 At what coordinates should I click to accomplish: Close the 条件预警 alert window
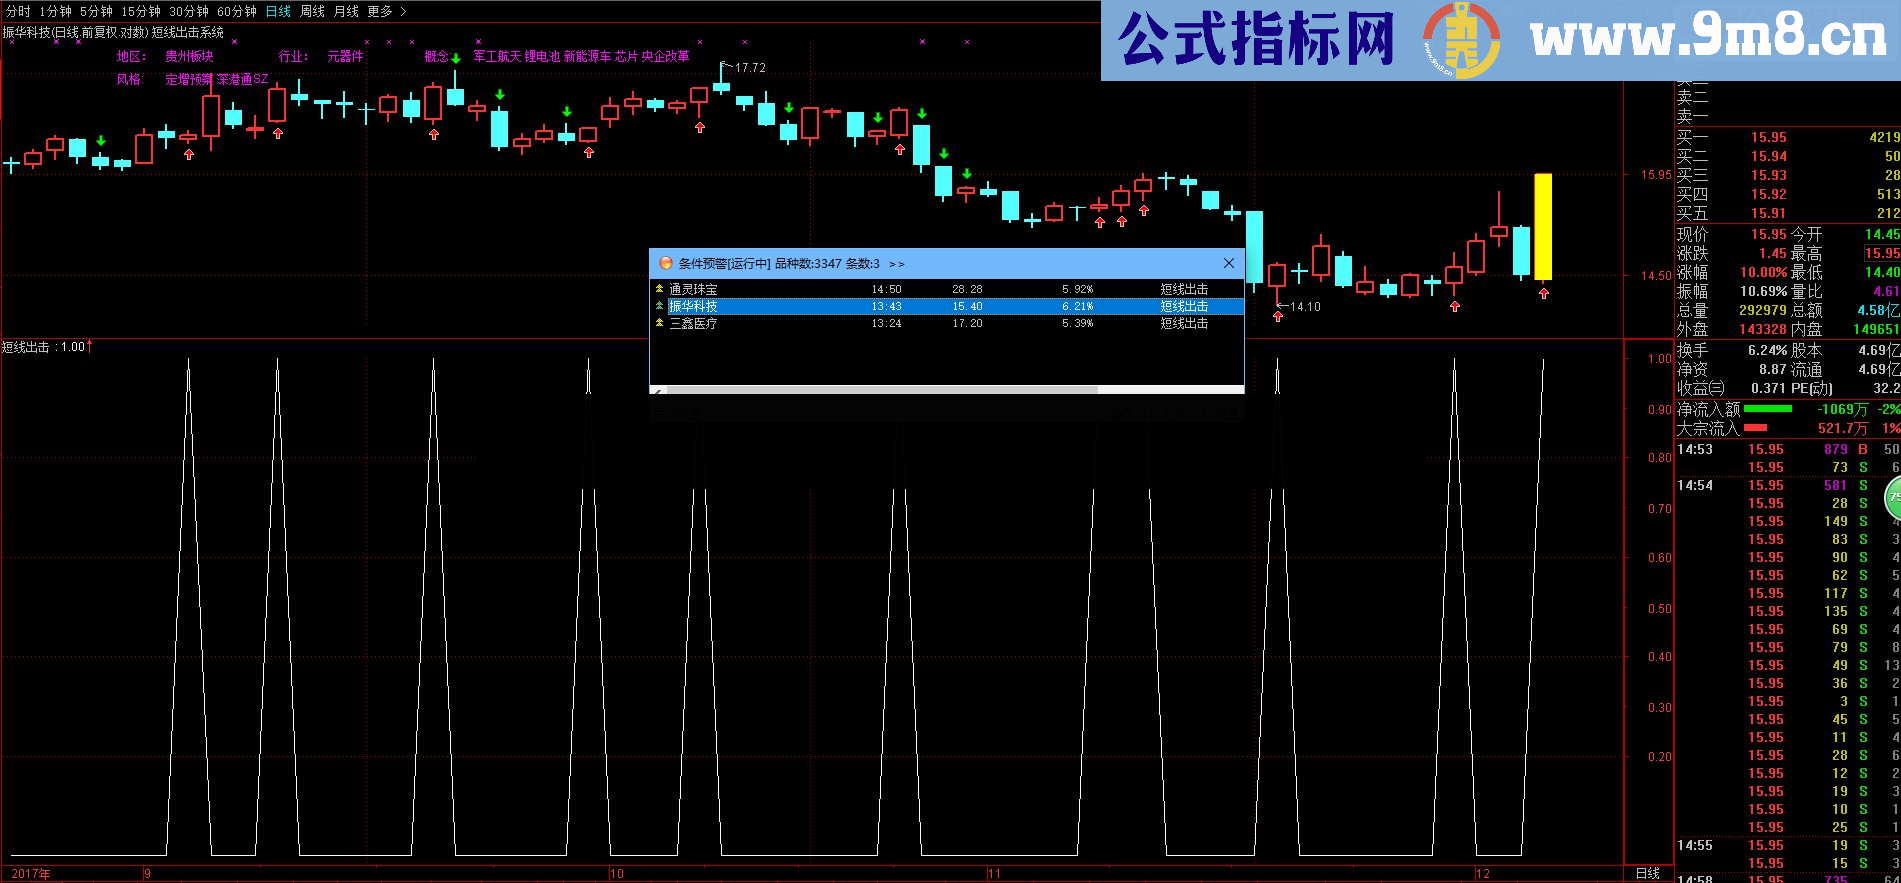point(1228,263)
